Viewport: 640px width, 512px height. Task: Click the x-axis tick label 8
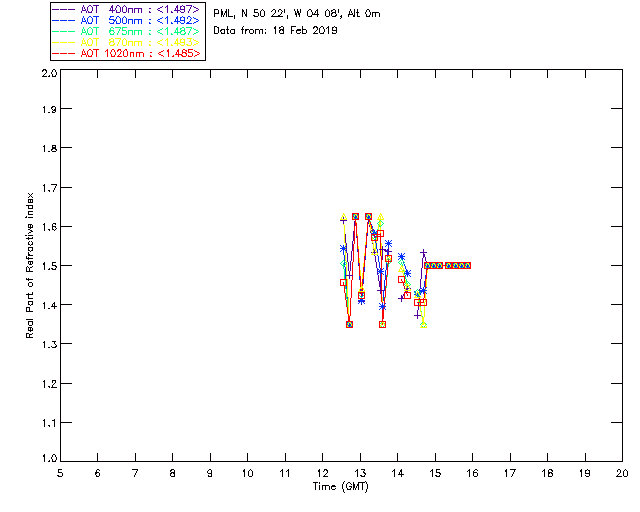coord(173,473)
